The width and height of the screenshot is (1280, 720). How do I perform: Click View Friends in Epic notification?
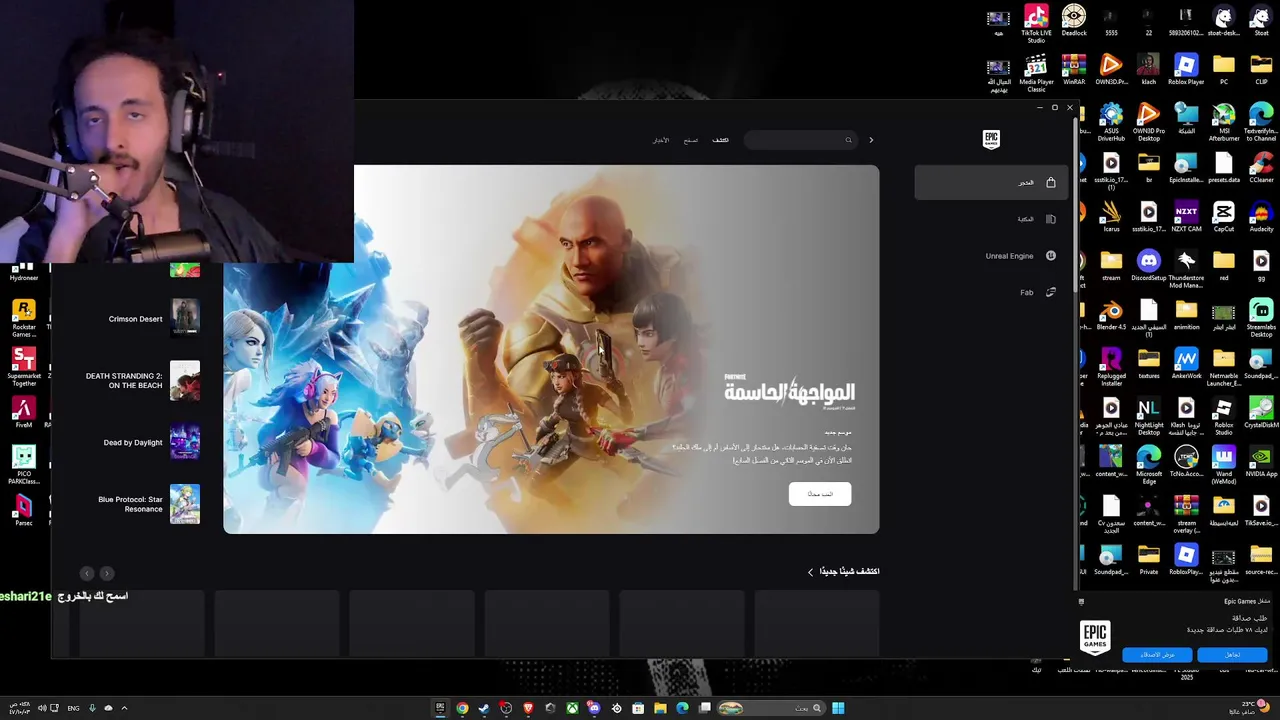[1157, 655]
